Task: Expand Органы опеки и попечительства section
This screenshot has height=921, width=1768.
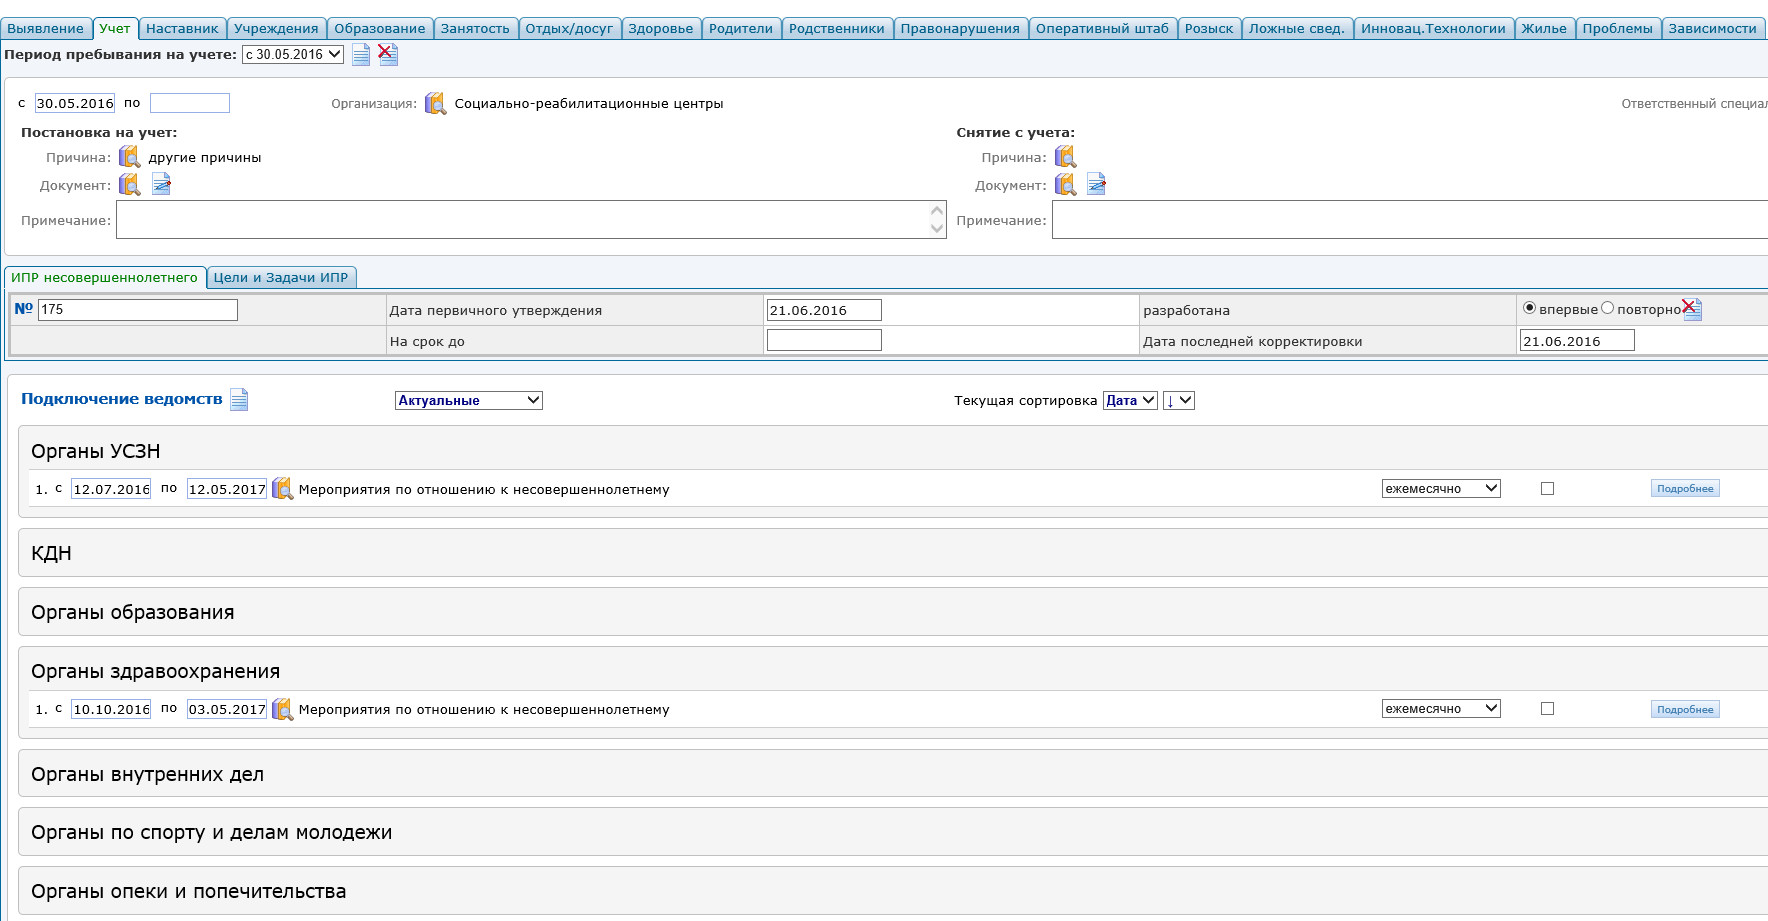Action: coord(893,891)
